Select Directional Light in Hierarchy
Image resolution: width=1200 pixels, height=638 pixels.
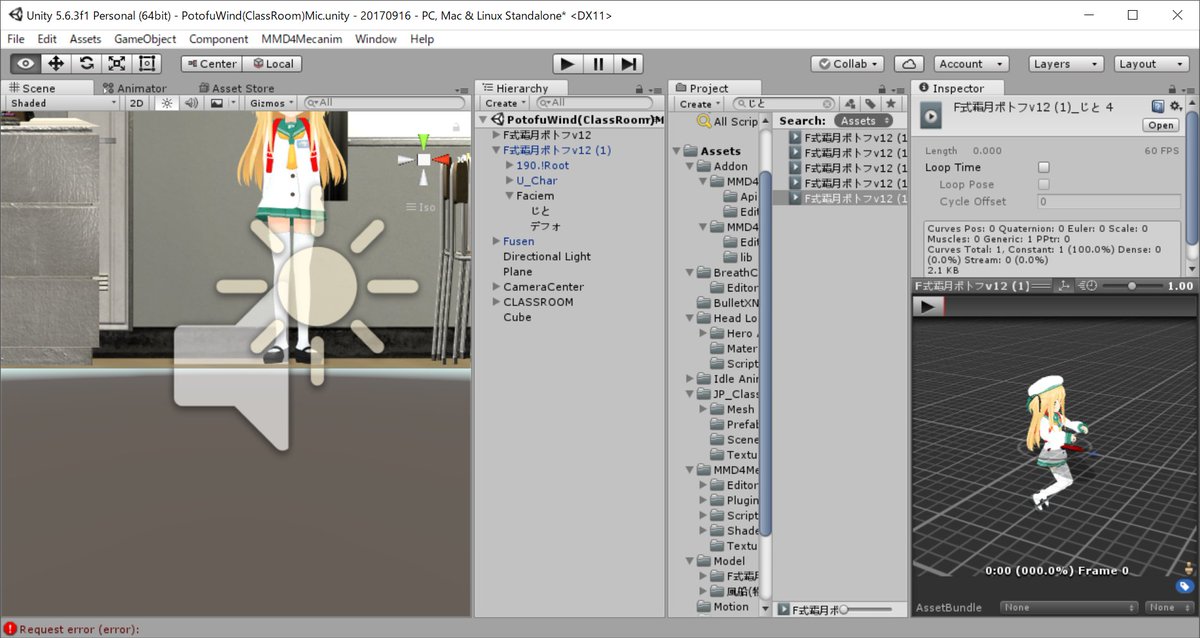(x=547, y=256)
